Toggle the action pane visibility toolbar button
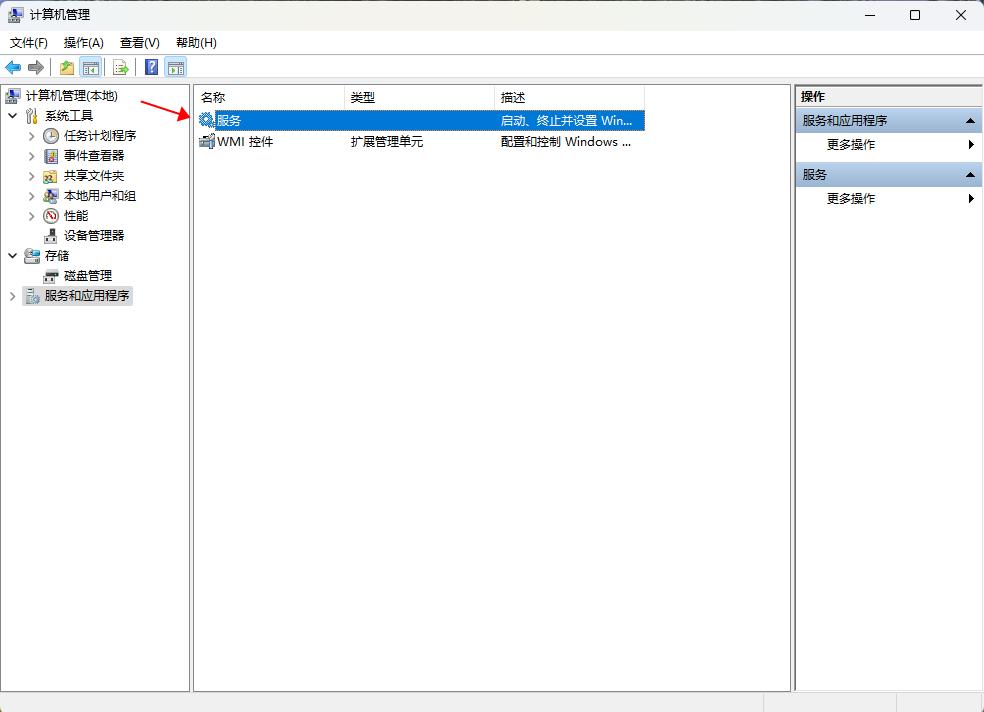 [x=175, y=67]
